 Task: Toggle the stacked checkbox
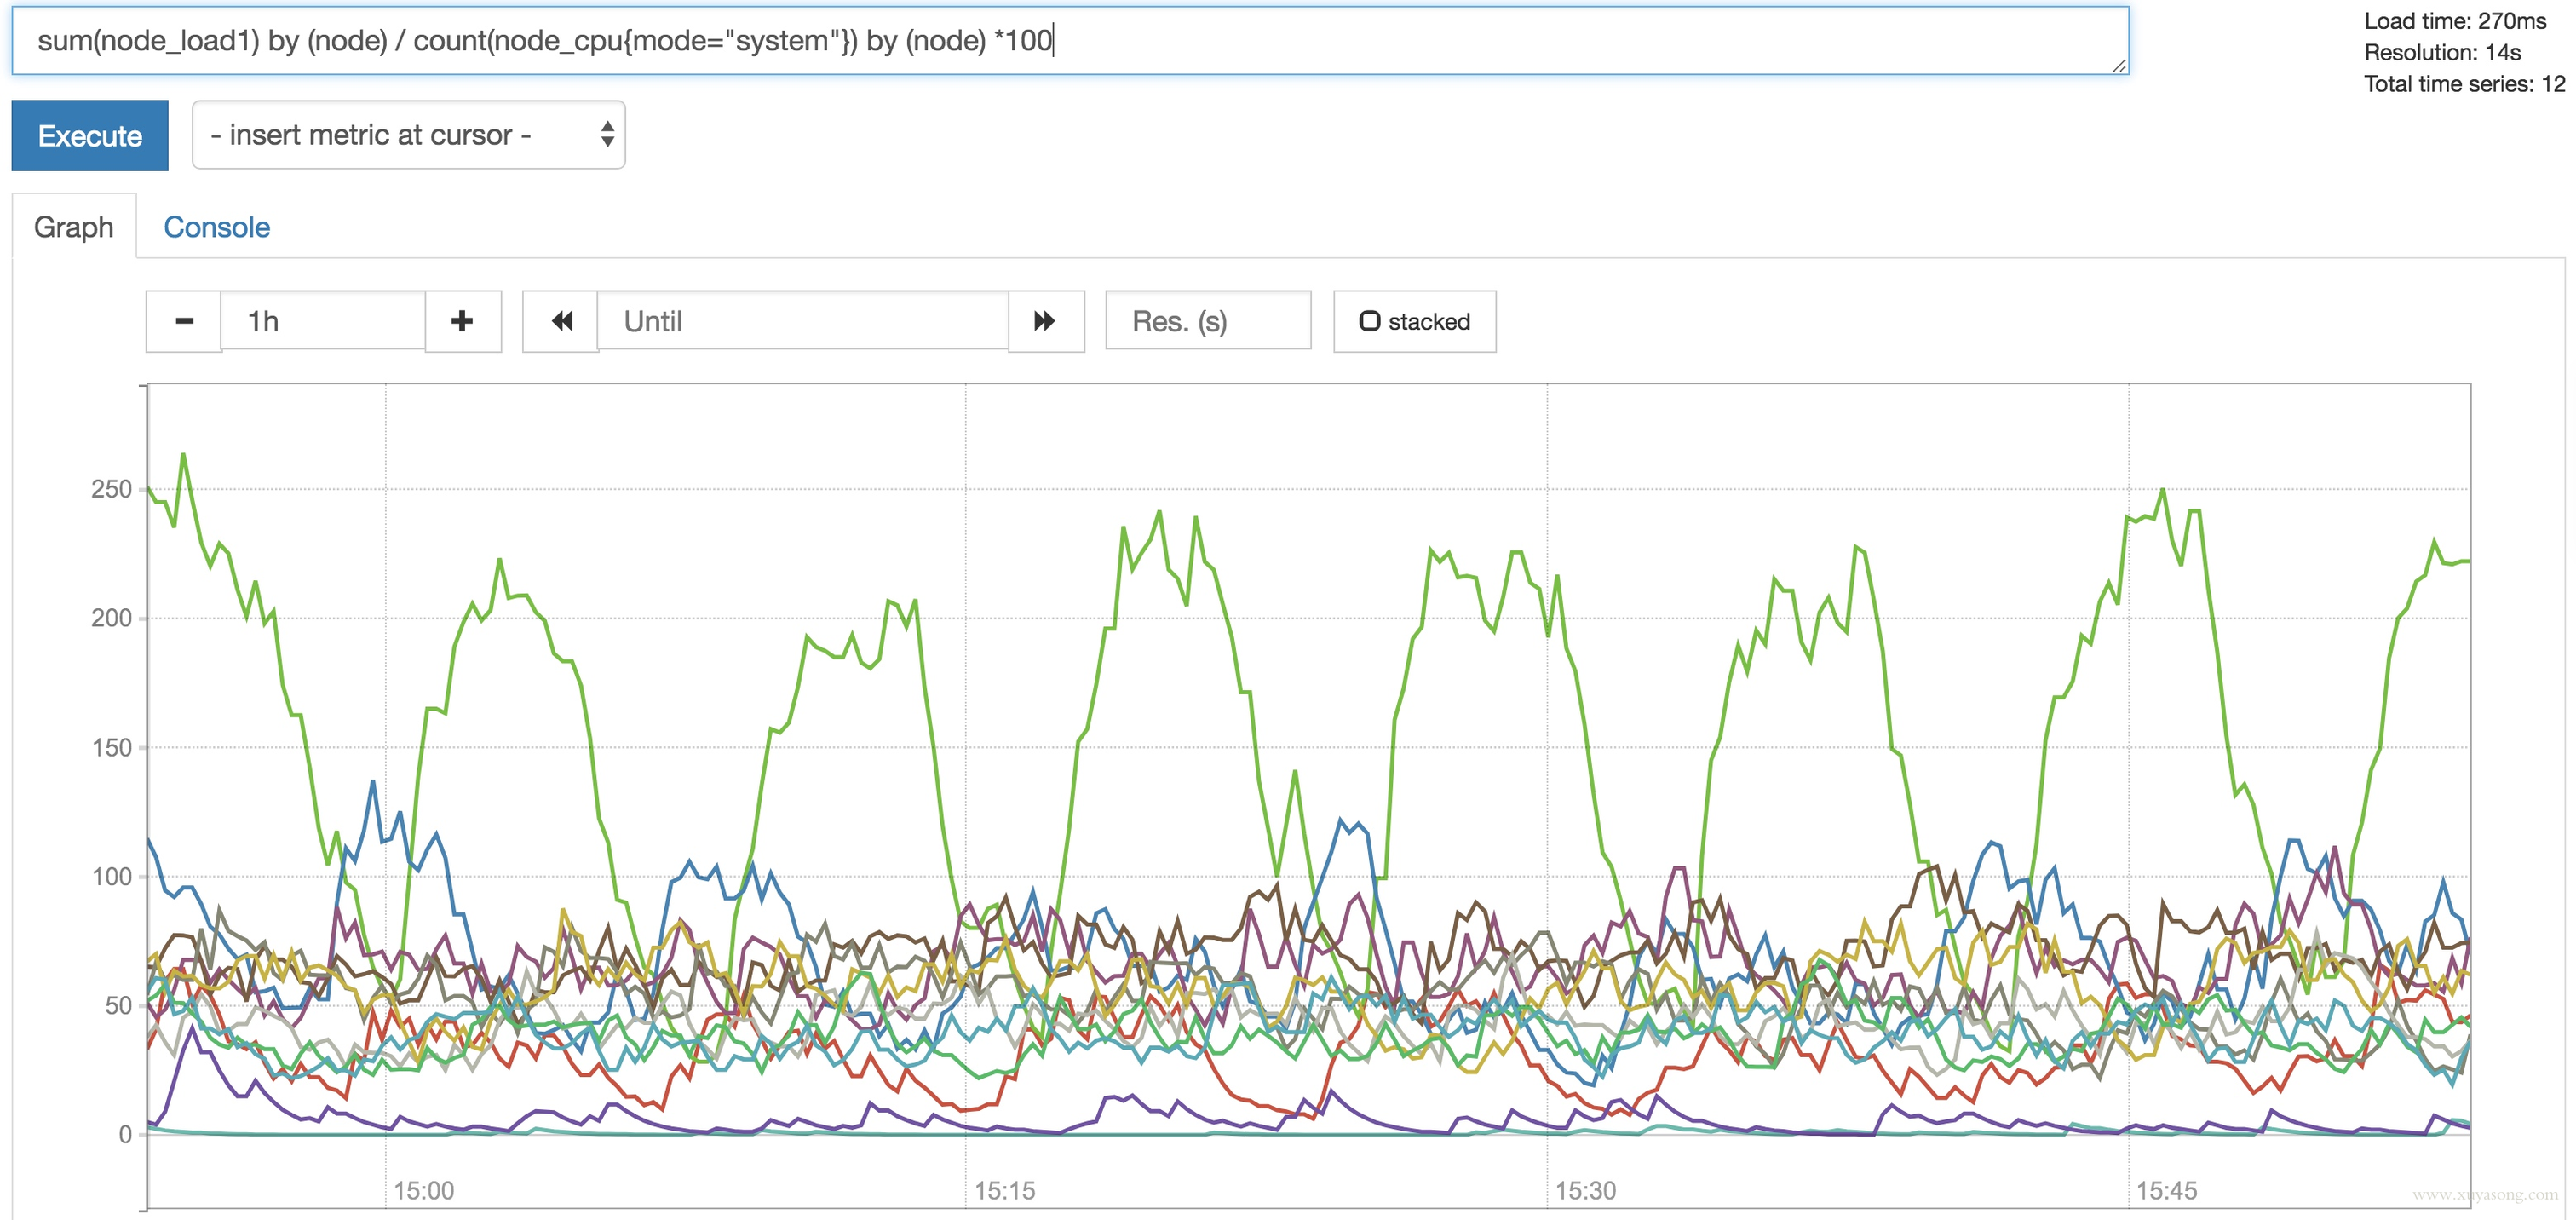(x=1369, y=321)
